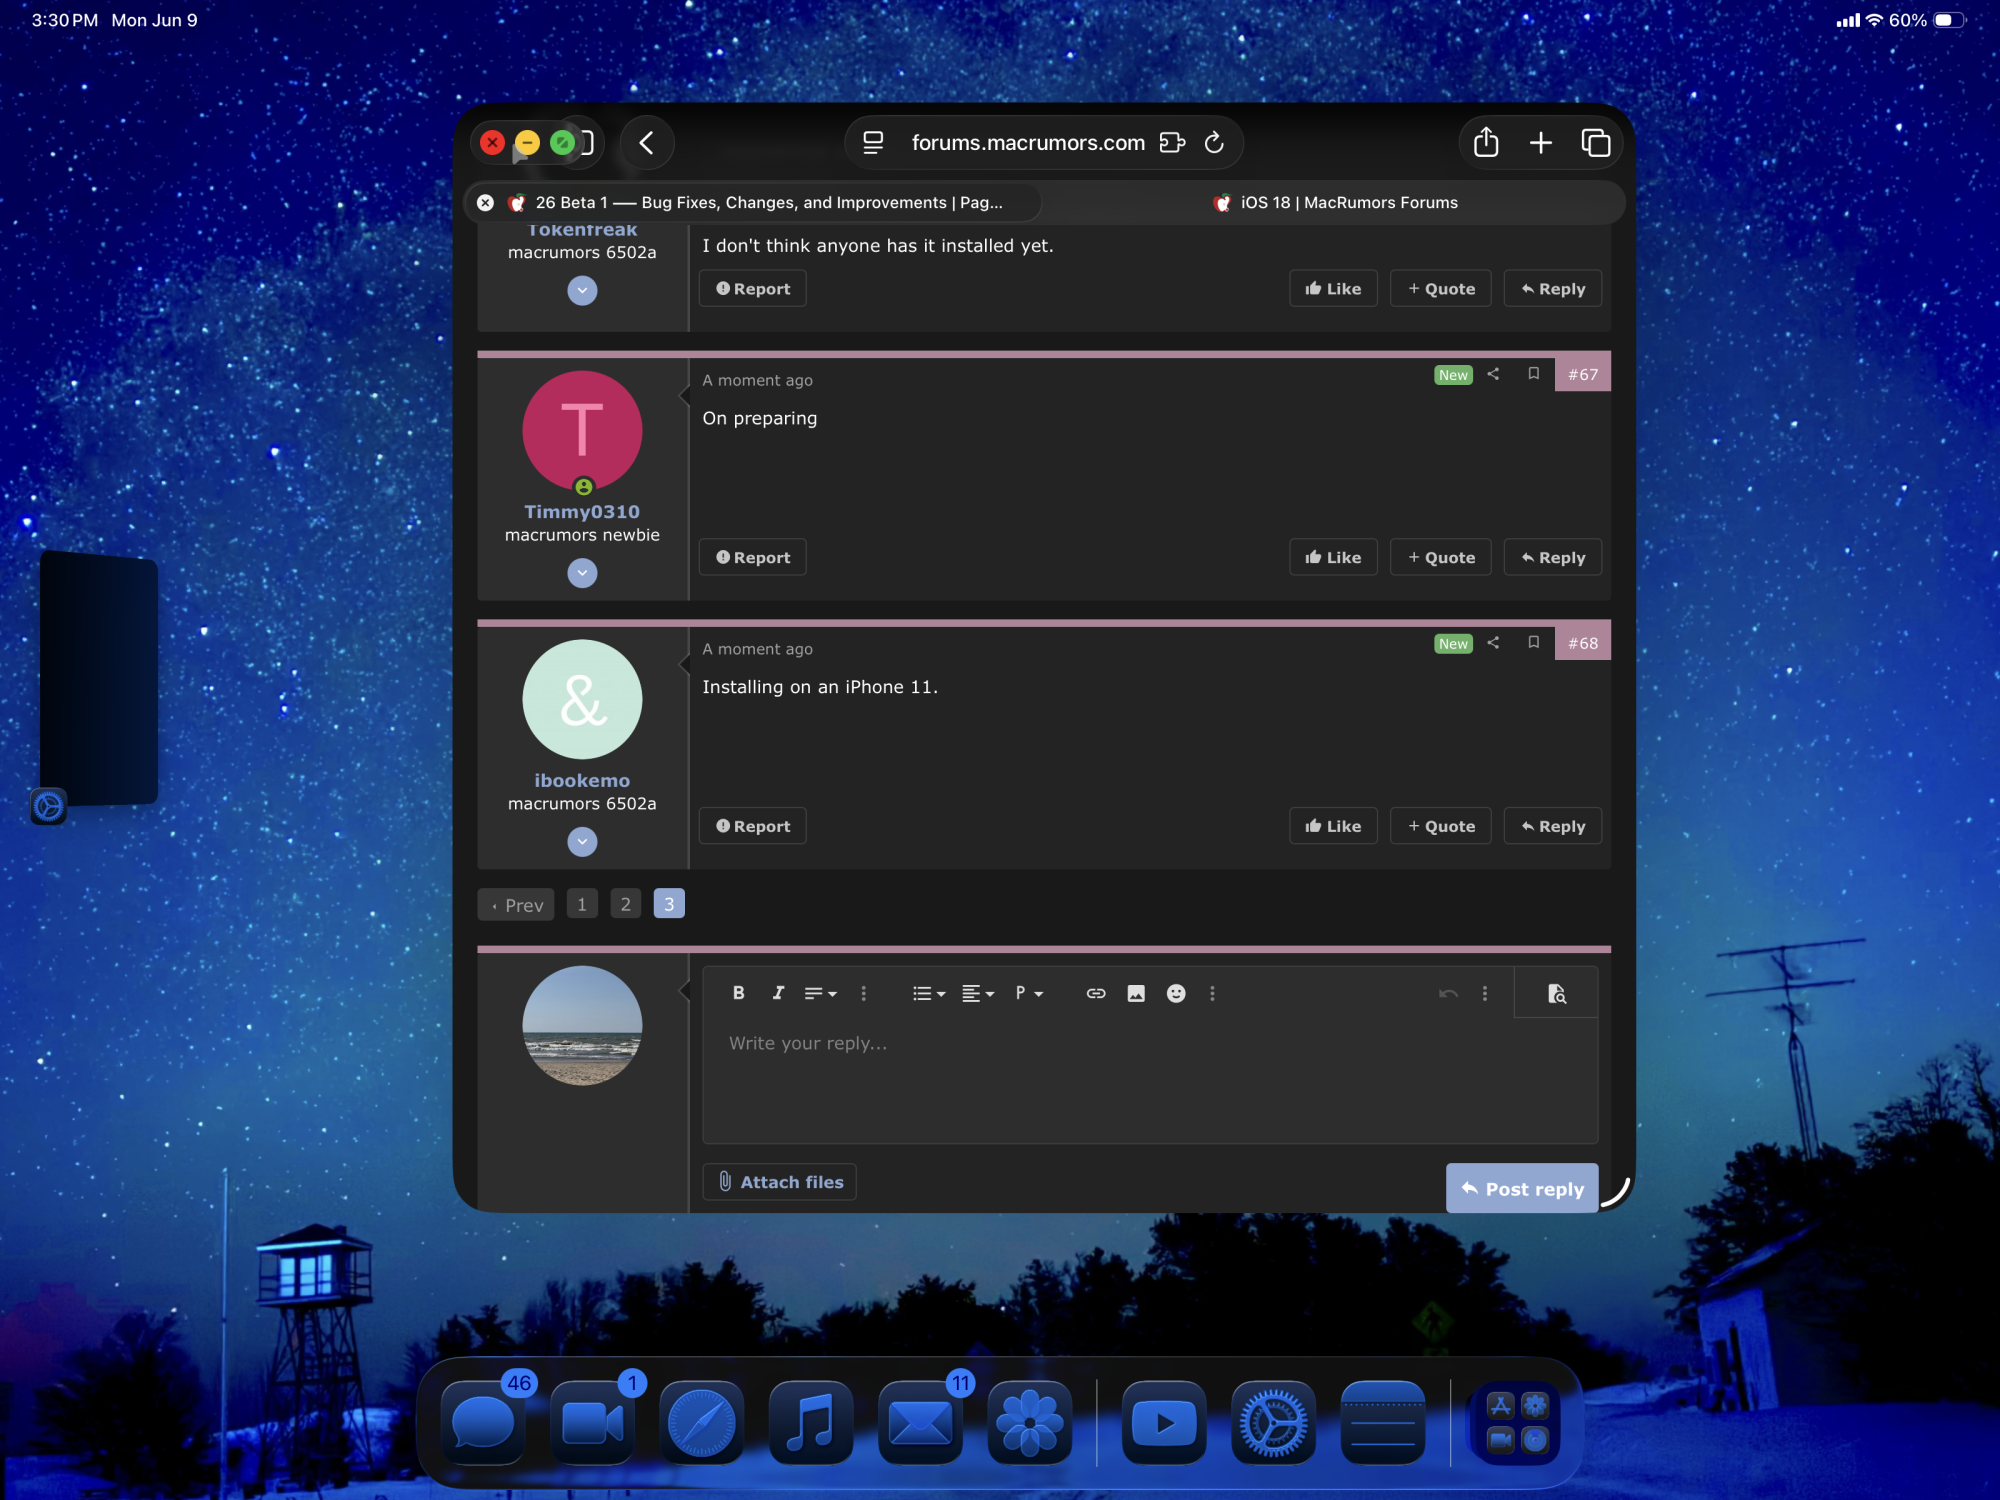Insert link using chain icon
Viewport: 2000px width, 1500px height.
[x=1096, y=993]
